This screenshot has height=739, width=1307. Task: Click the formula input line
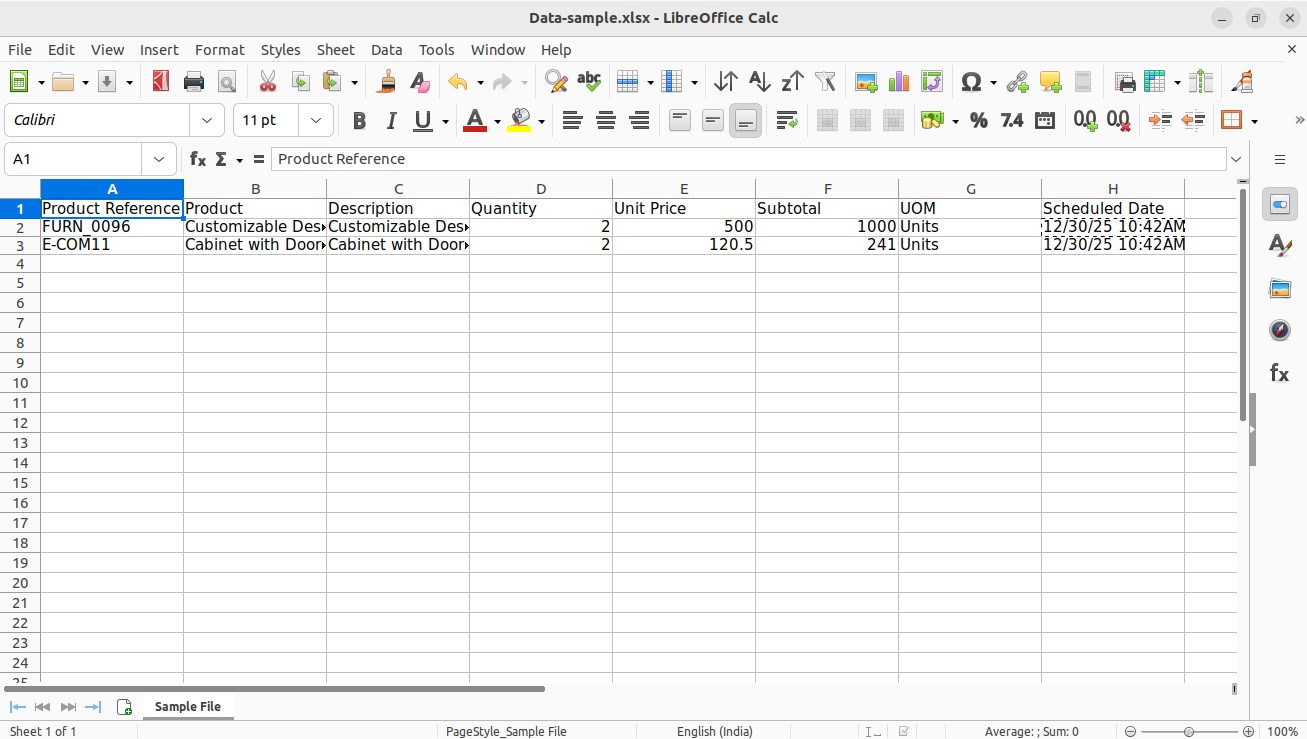pyautogui.click(x=748, y=159)
